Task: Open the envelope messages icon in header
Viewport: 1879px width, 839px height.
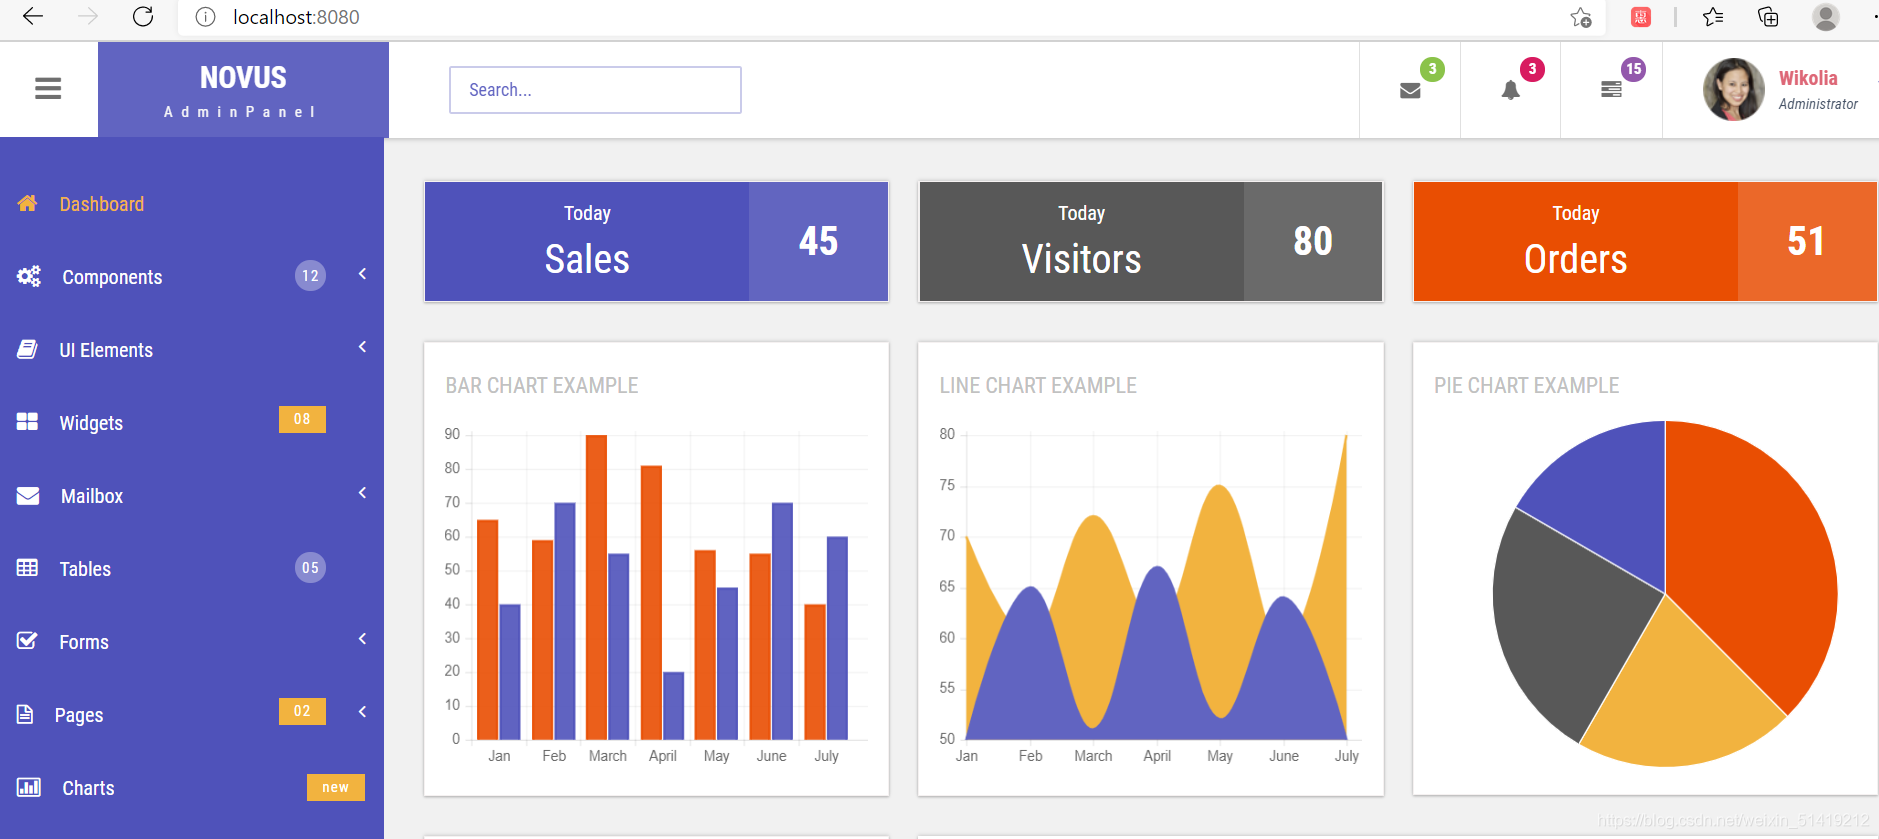Action: (1410, 91)
